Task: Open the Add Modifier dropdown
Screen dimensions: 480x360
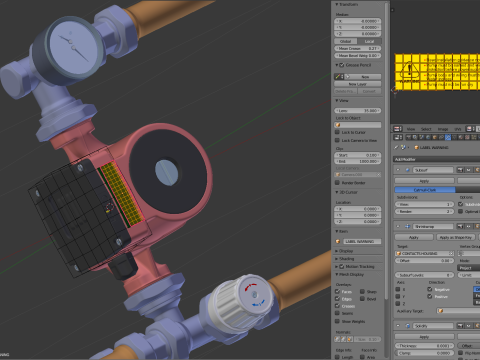Action: [437, 159]
